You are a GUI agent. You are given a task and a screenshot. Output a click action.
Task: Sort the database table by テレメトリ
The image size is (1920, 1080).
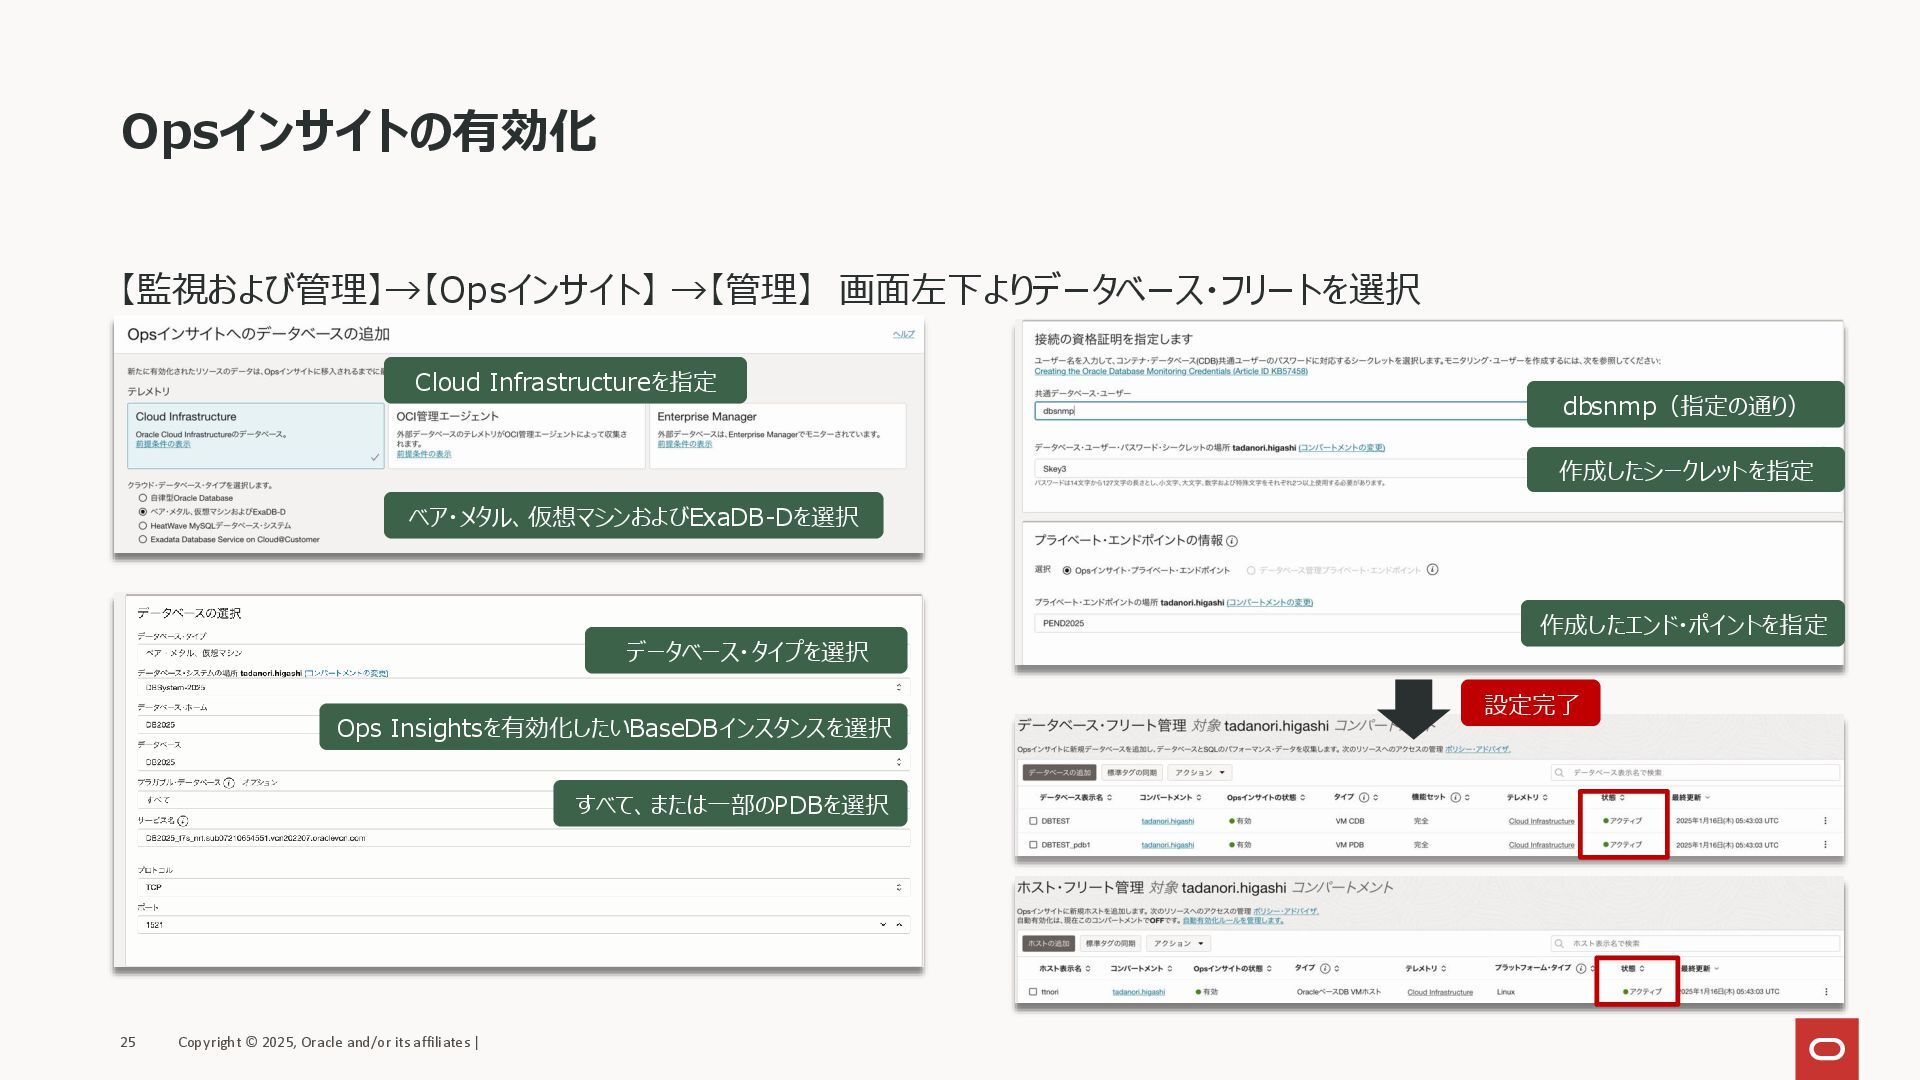tap(1527, 797)
